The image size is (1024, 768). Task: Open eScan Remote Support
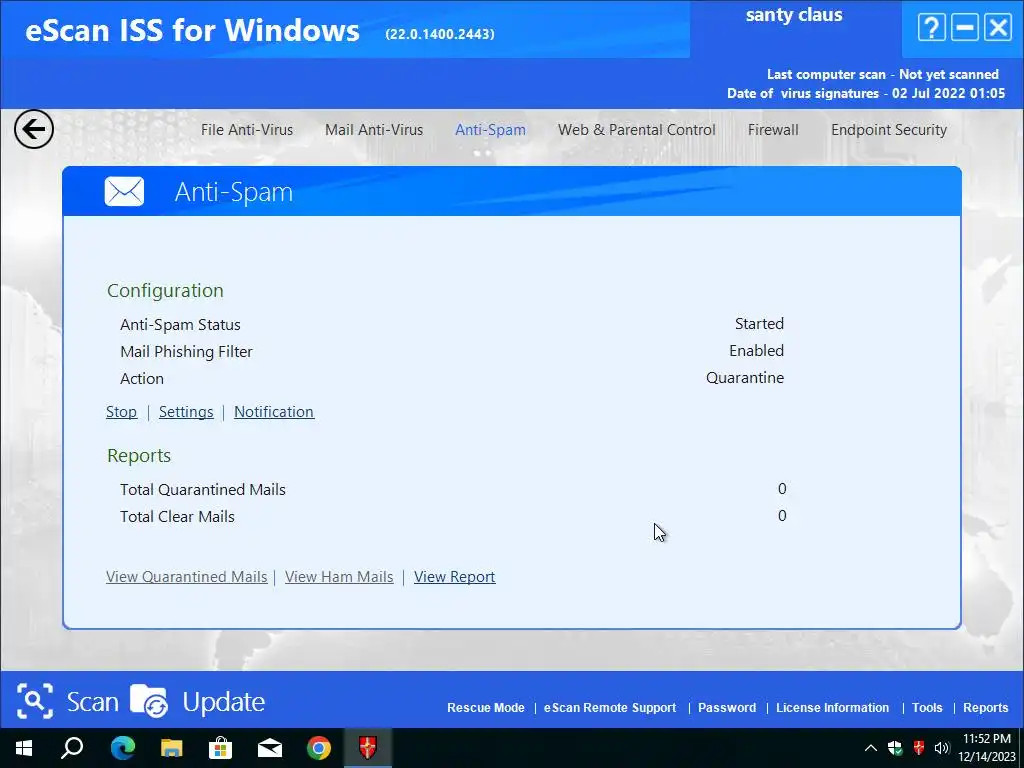coord(610,708)
